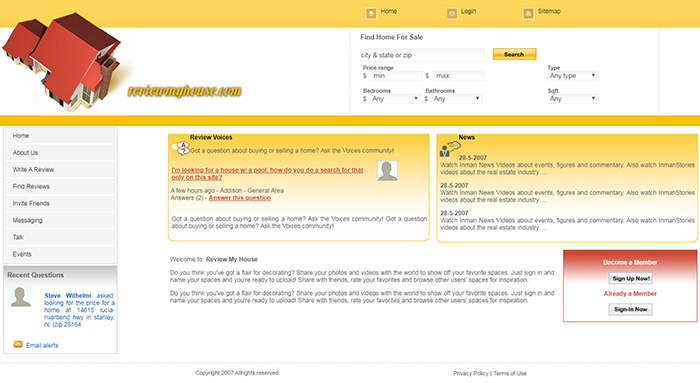Click the Steve Wilhelmi question text about price
700x383 pixels.
(79, 310)
